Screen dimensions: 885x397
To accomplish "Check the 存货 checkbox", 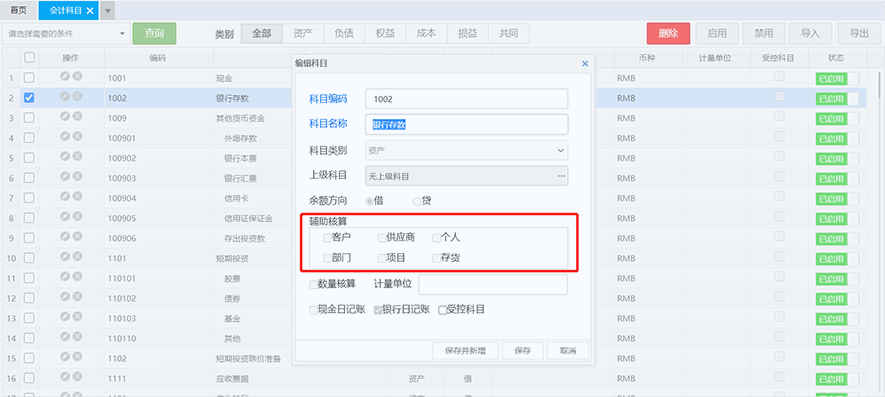I will pyautogui.click(x=436, y=258).
